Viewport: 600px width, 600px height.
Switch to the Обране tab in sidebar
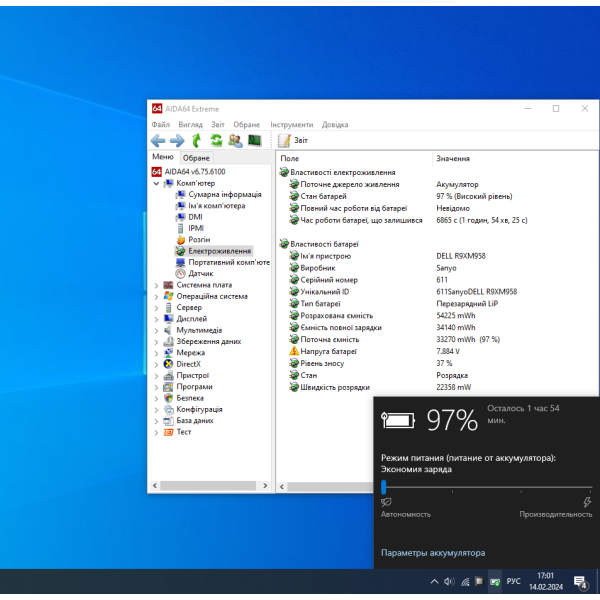196,158
